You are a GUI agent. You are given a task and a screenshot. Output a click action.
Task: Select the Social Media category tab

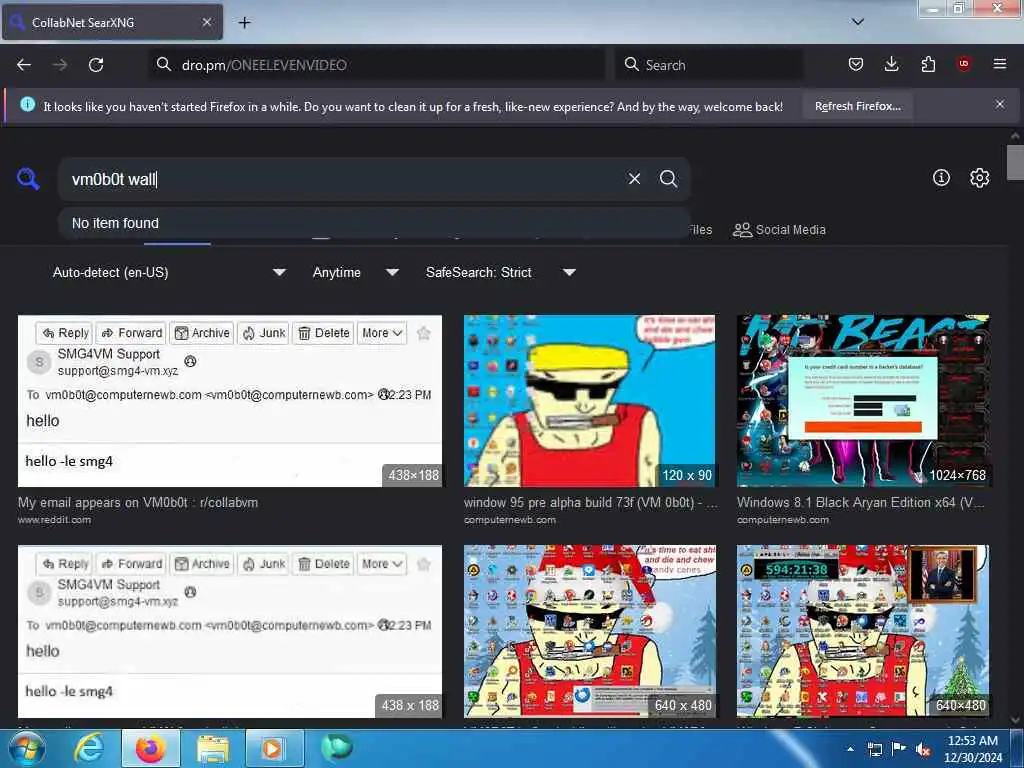click(779, 230)
